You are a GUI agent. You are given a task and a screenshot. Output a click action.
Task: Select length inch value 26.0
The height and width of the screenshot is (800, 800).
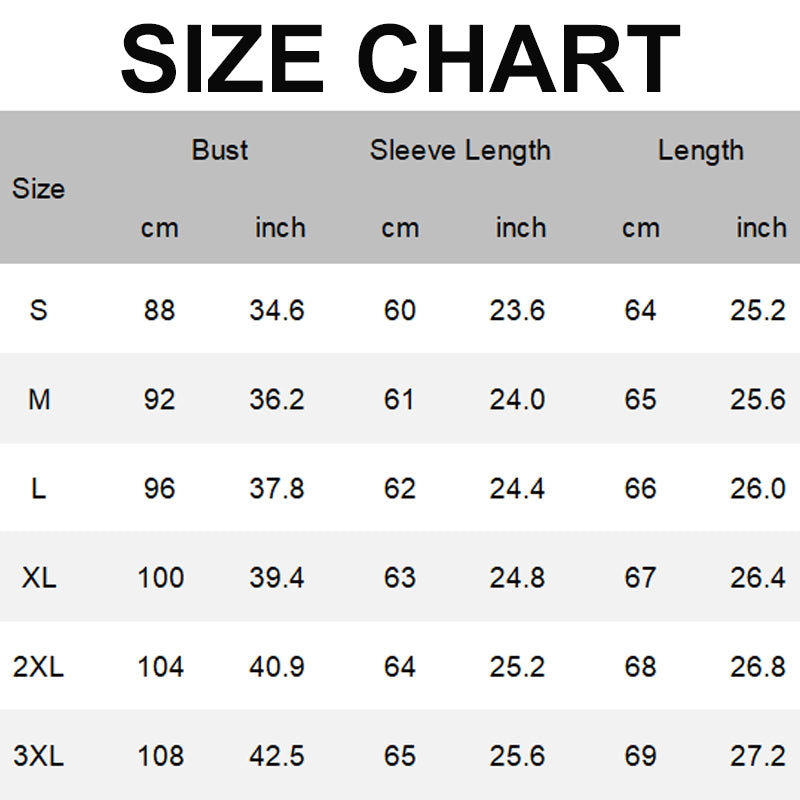758,488
